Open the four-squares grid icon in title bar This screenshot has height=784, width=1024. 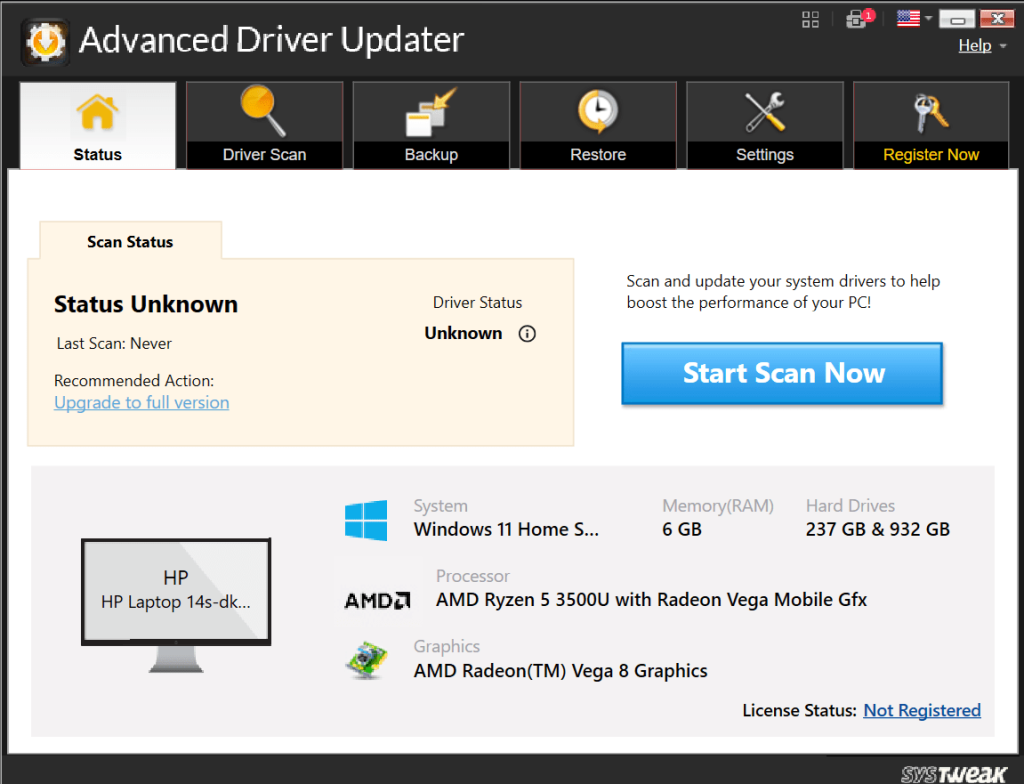coord(810,19)
